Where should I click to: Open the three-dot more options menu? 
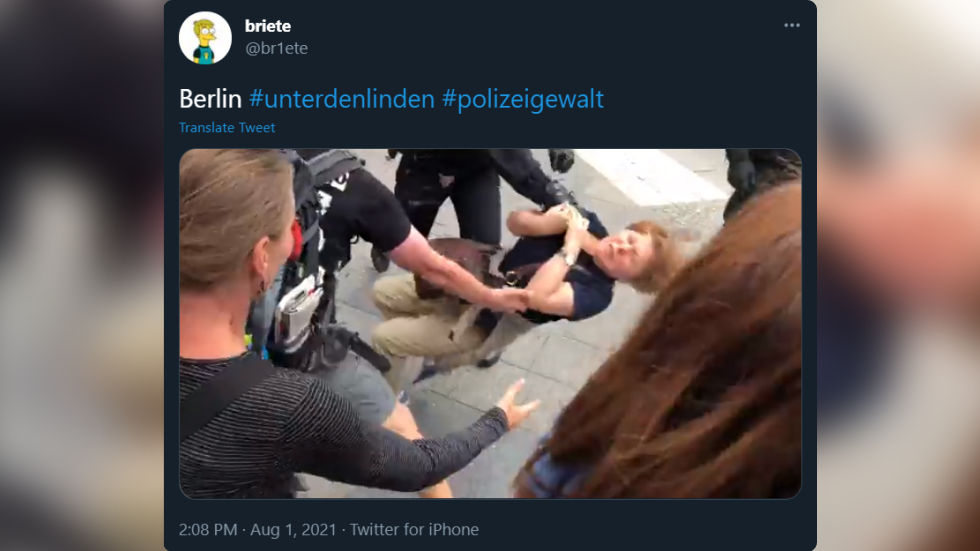[792, 26]
